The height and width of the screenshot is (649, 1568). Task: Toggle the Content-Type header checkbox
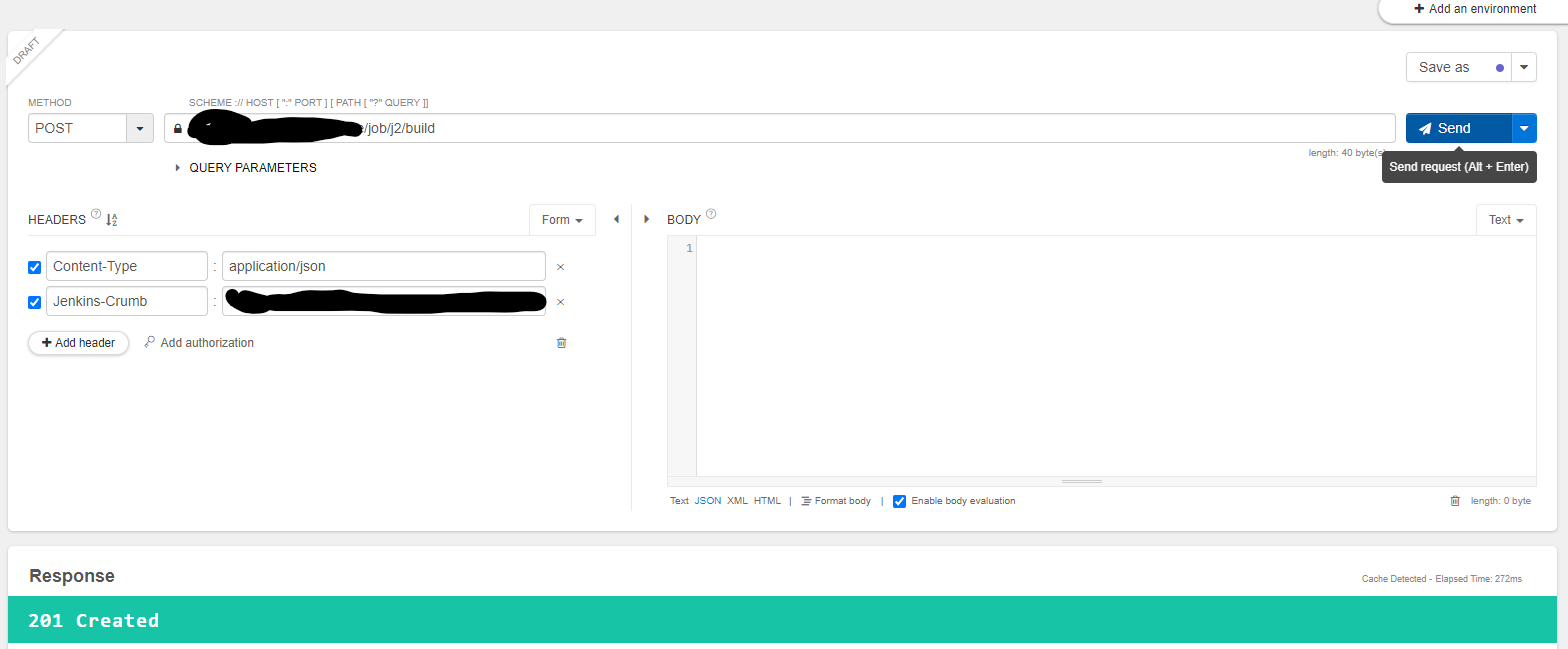(35, 267)
